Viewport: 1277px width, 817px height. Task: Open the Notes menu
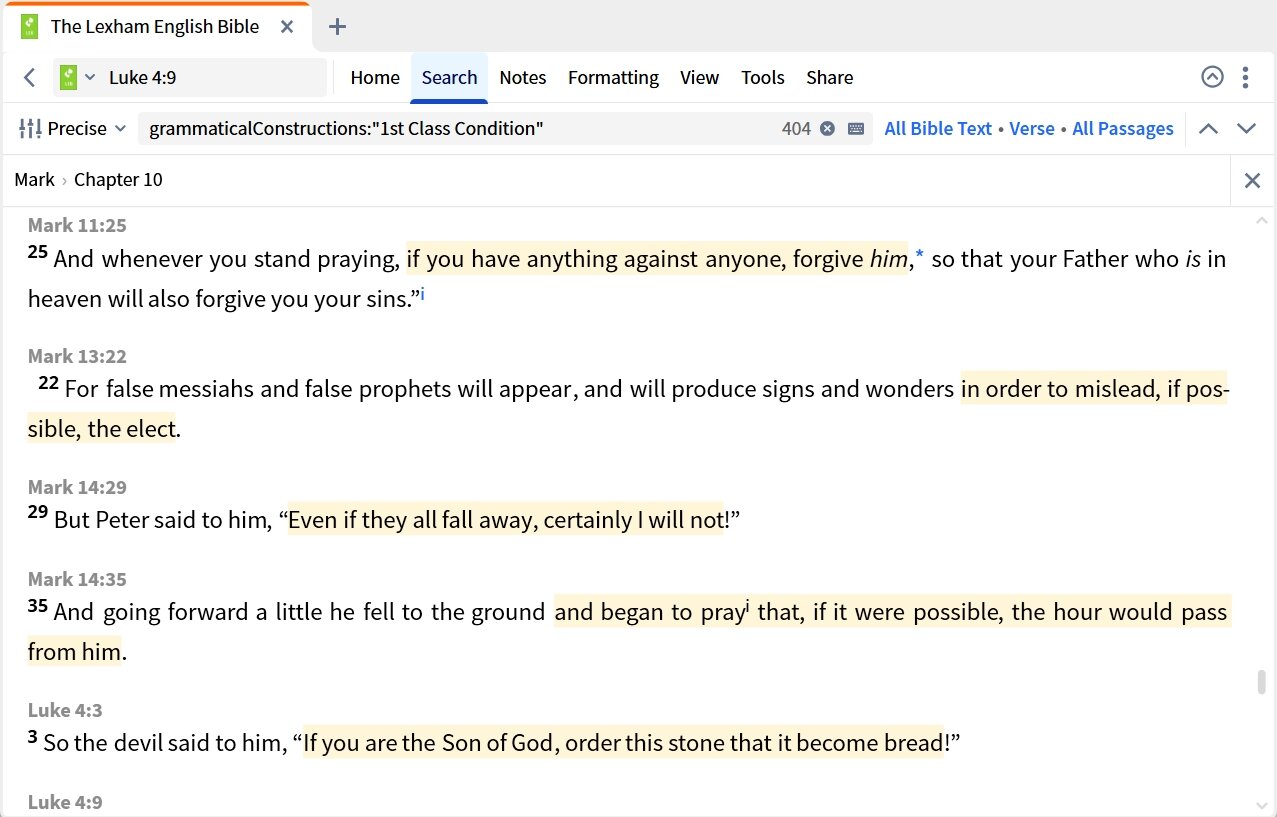[x=523, y=77]
